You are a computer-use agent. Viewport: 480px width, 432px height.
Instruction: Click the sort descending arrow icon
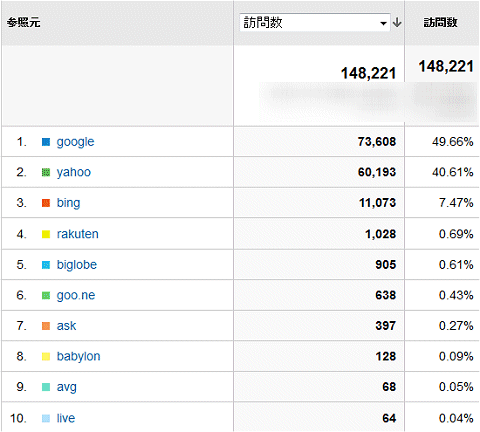click(x=397, y=23)
